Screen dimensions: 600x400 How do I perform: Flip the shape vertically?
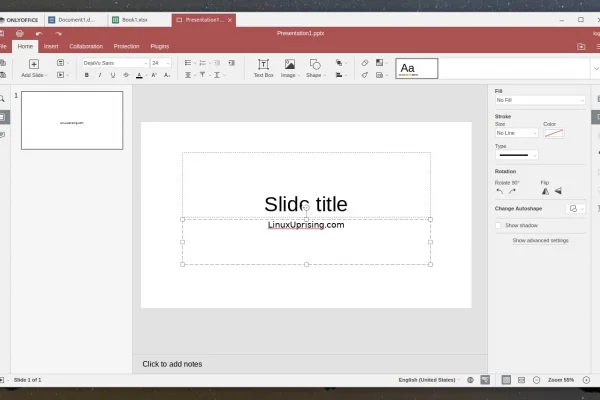coord(558,191)
